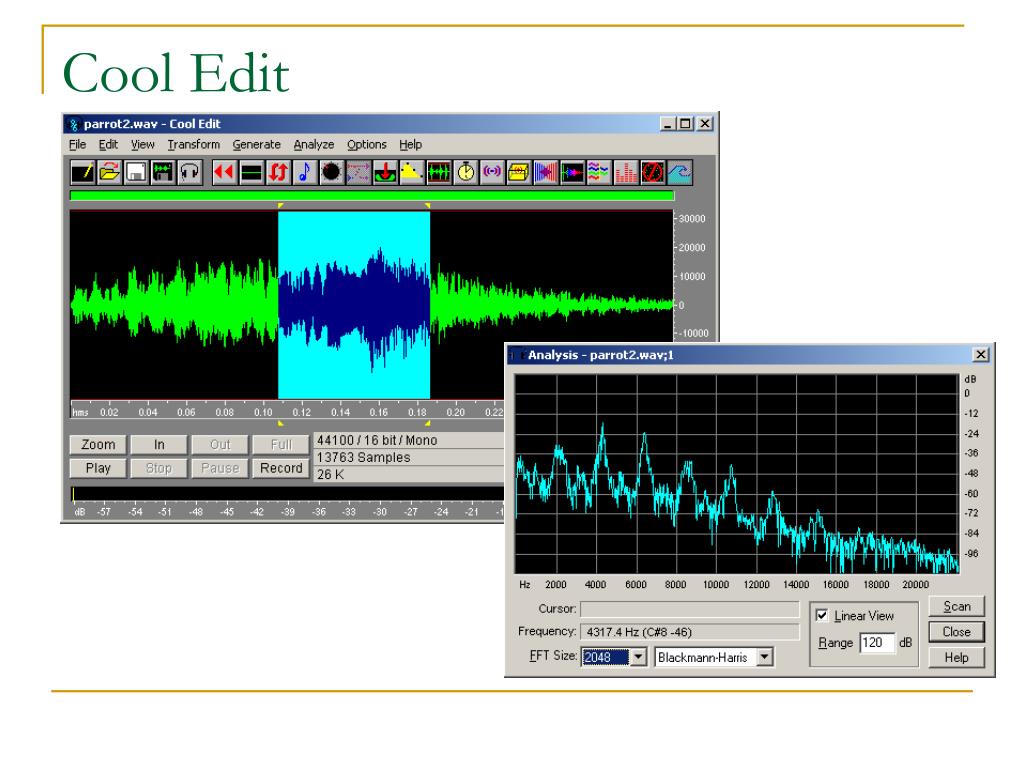Click the "13763 Samples" text

tap(363, 458)
